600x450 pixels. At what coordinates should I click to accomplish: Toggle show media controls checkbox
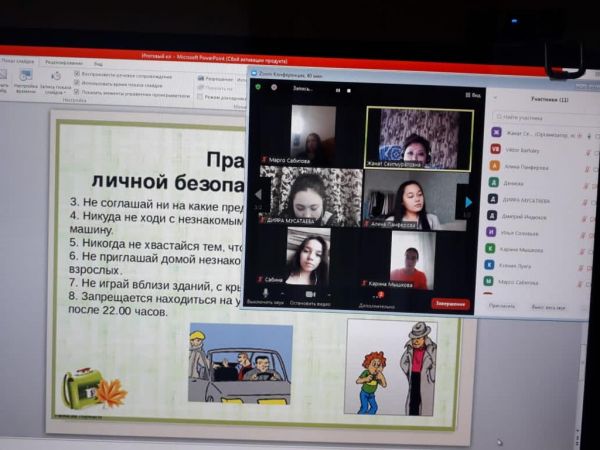(78, 94)
